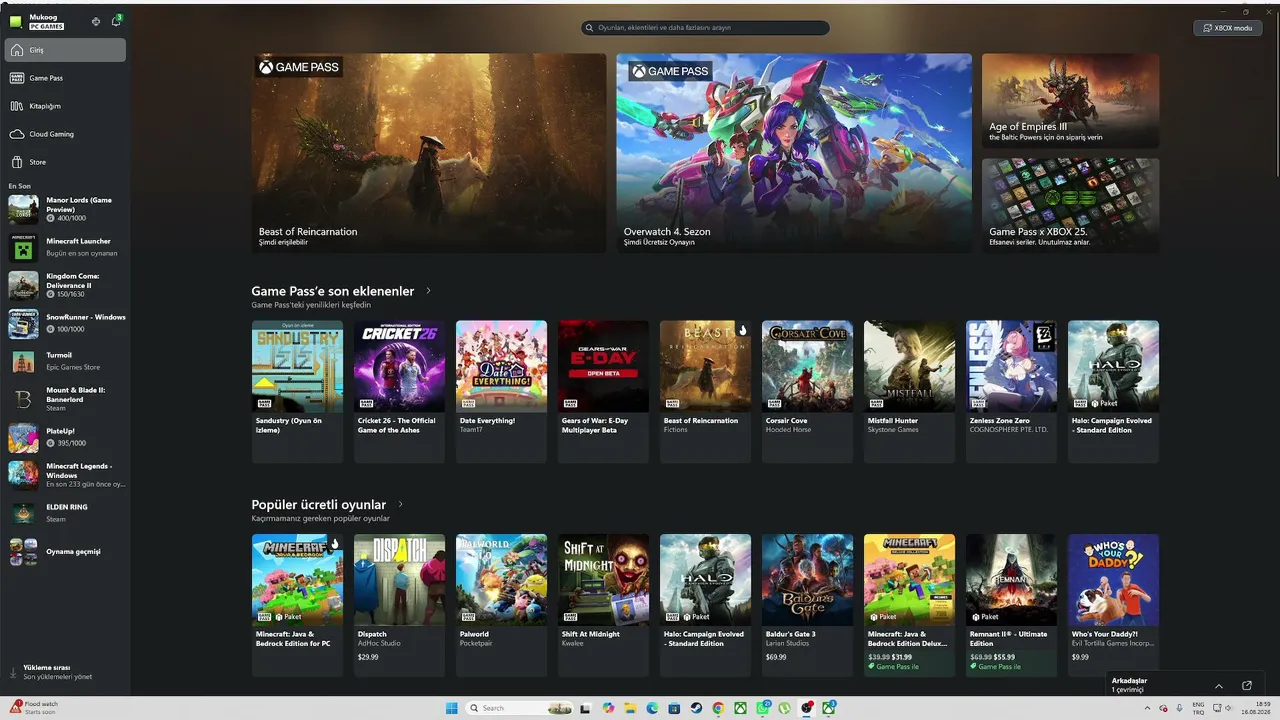Open Age of Empires III promo tile
Viewport: 1280px width, 720px height.
coord(1070,100)
